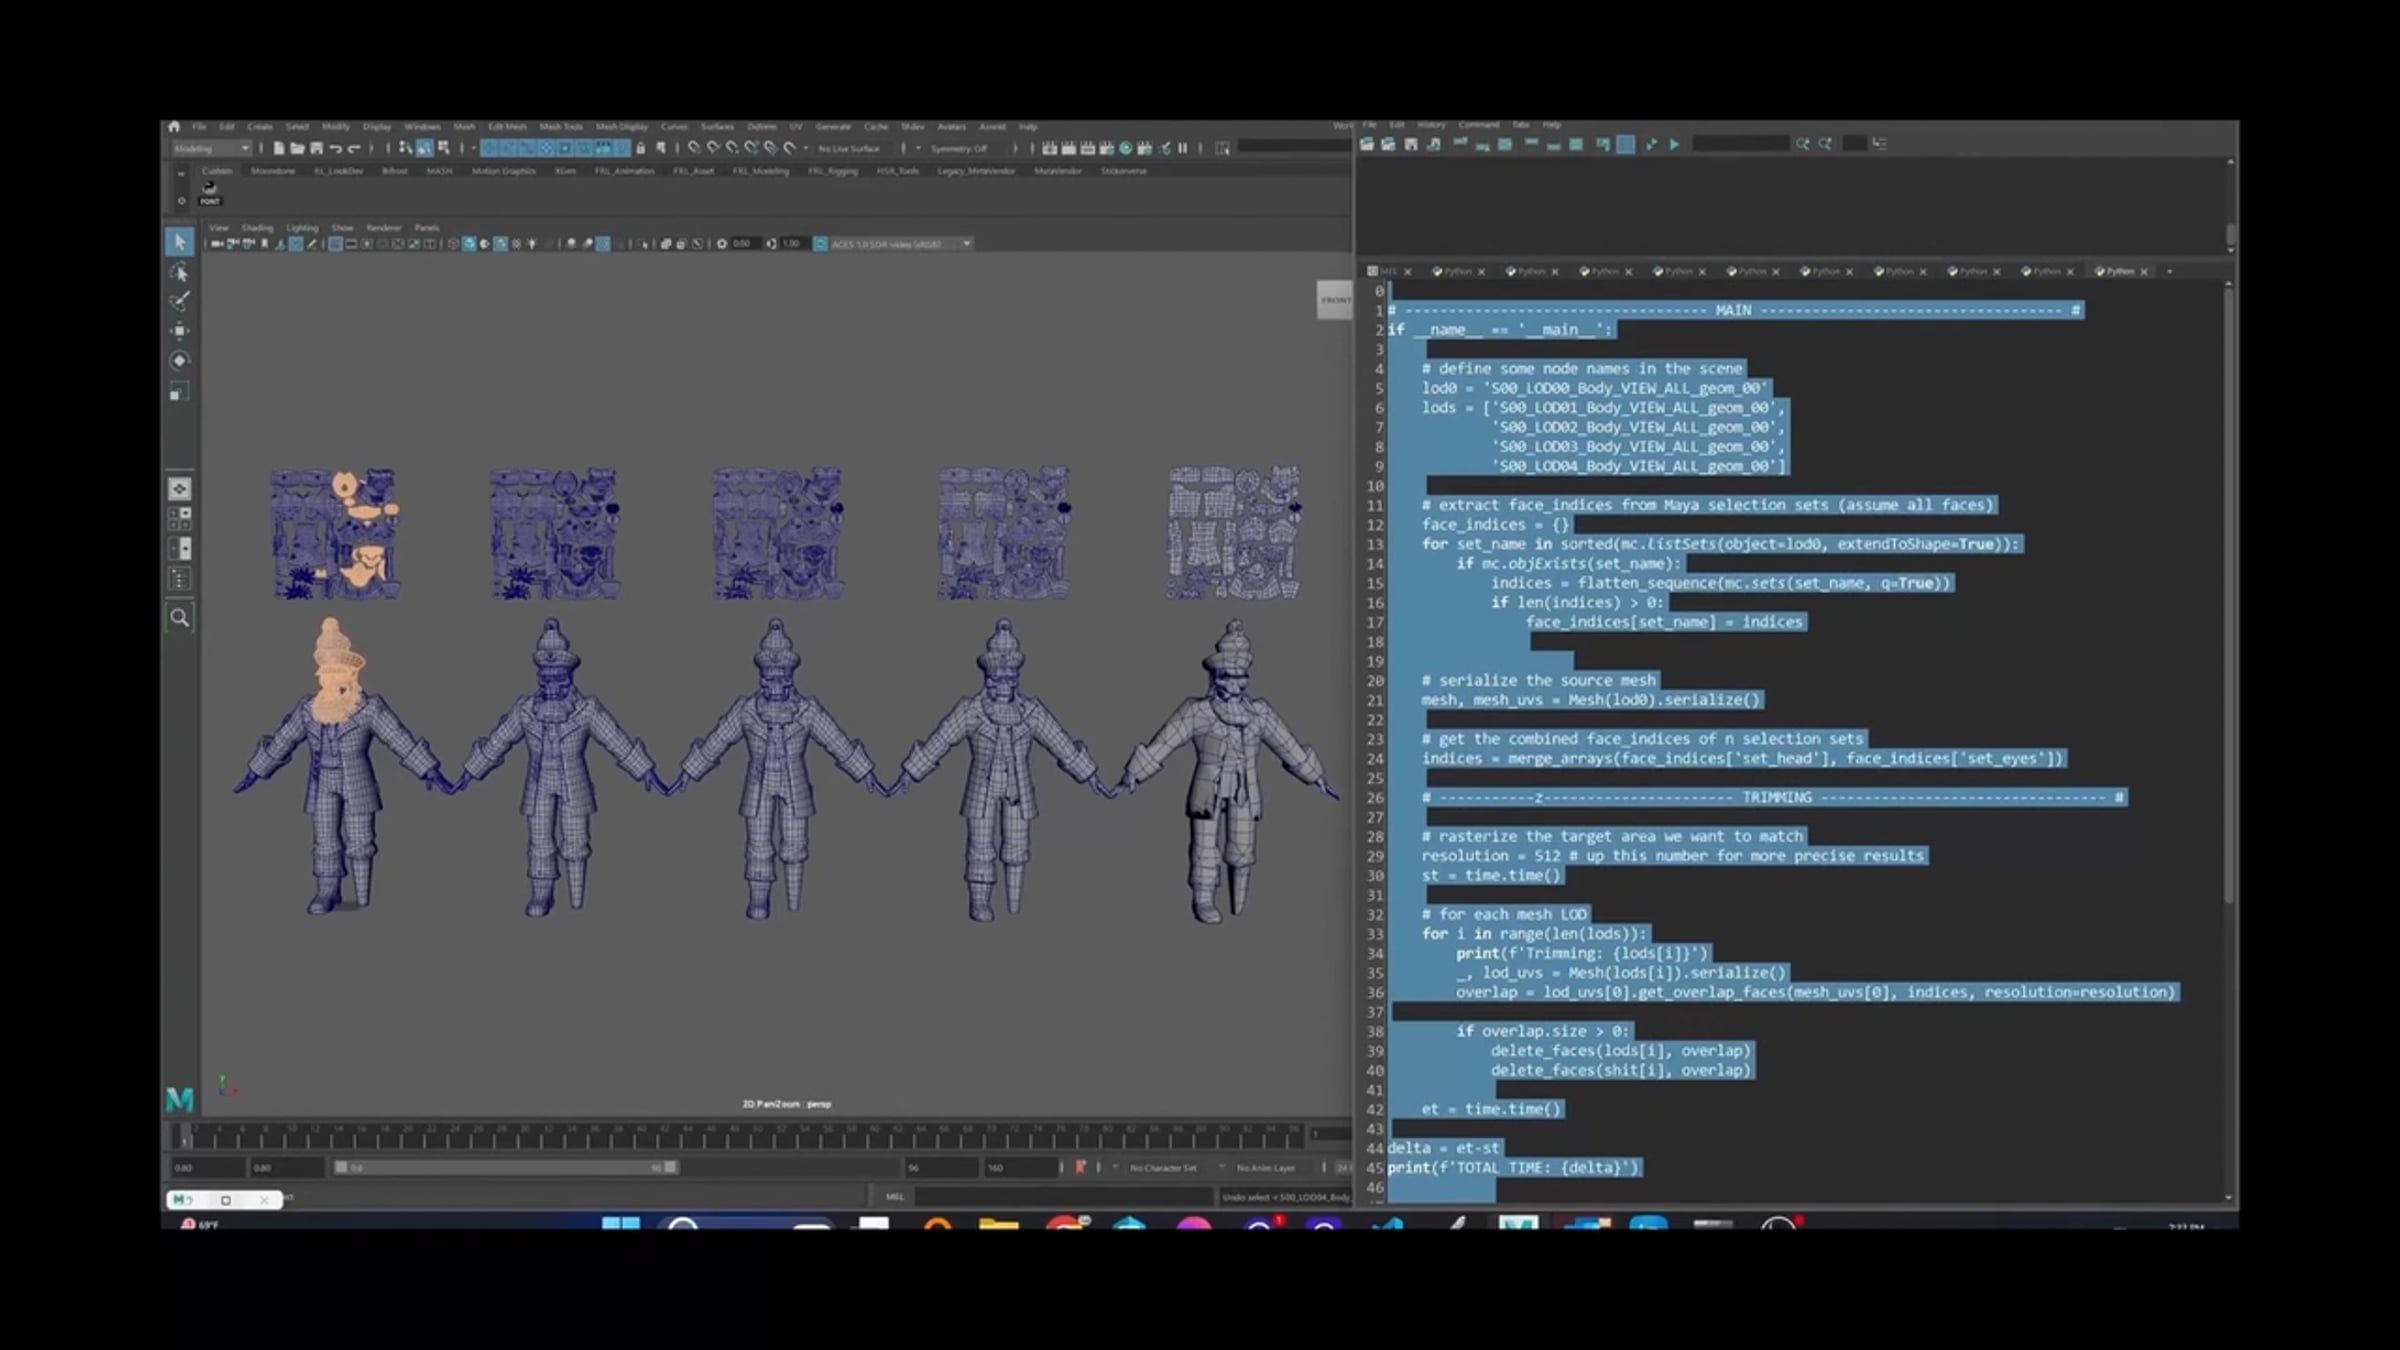Open the Windows Start menu

pos(620,1223)
